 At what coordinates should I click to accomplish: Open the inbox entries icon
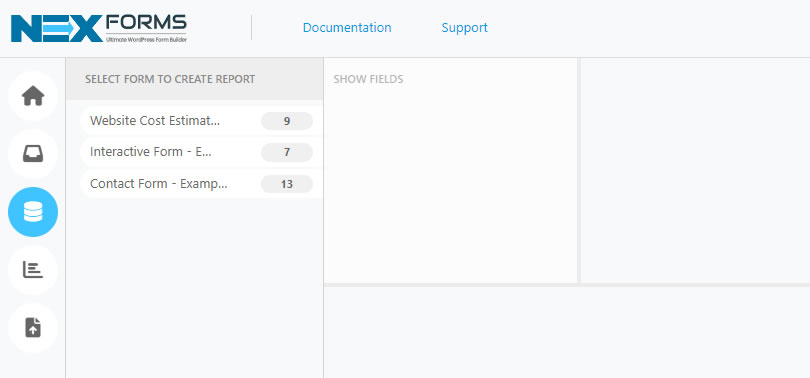coord(33,154)
